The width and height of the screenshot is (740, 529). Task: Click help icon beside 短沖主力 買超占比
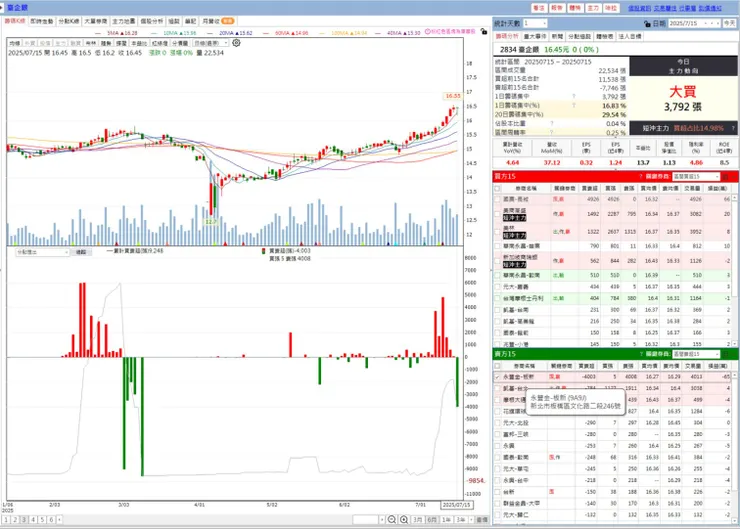coord(733,128)
